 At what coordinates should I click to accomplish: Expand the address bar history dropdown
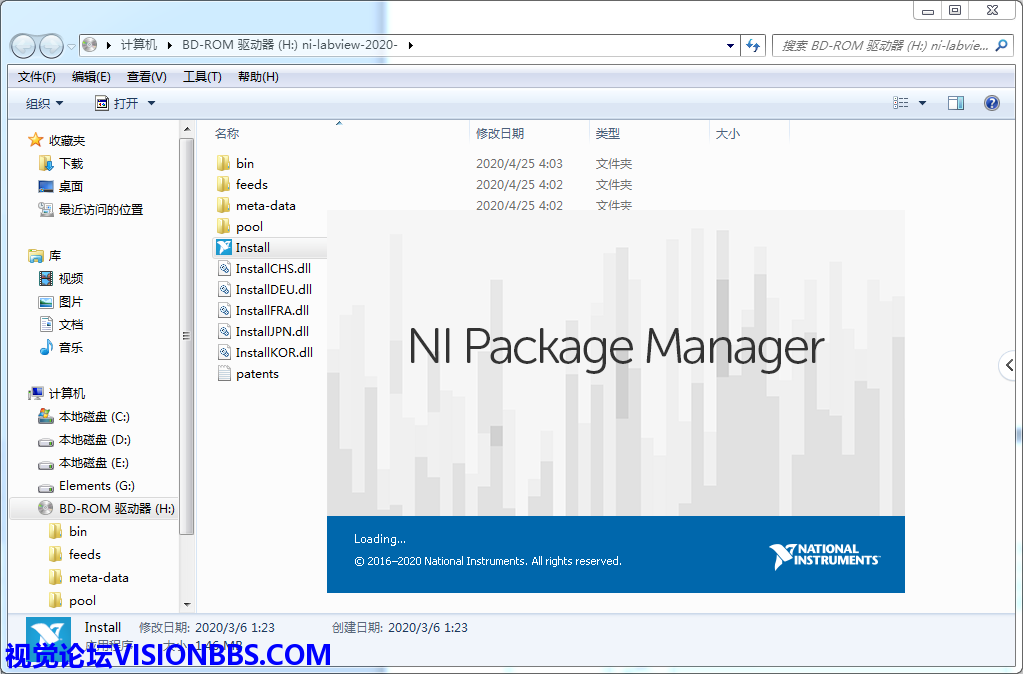point(730,45)
